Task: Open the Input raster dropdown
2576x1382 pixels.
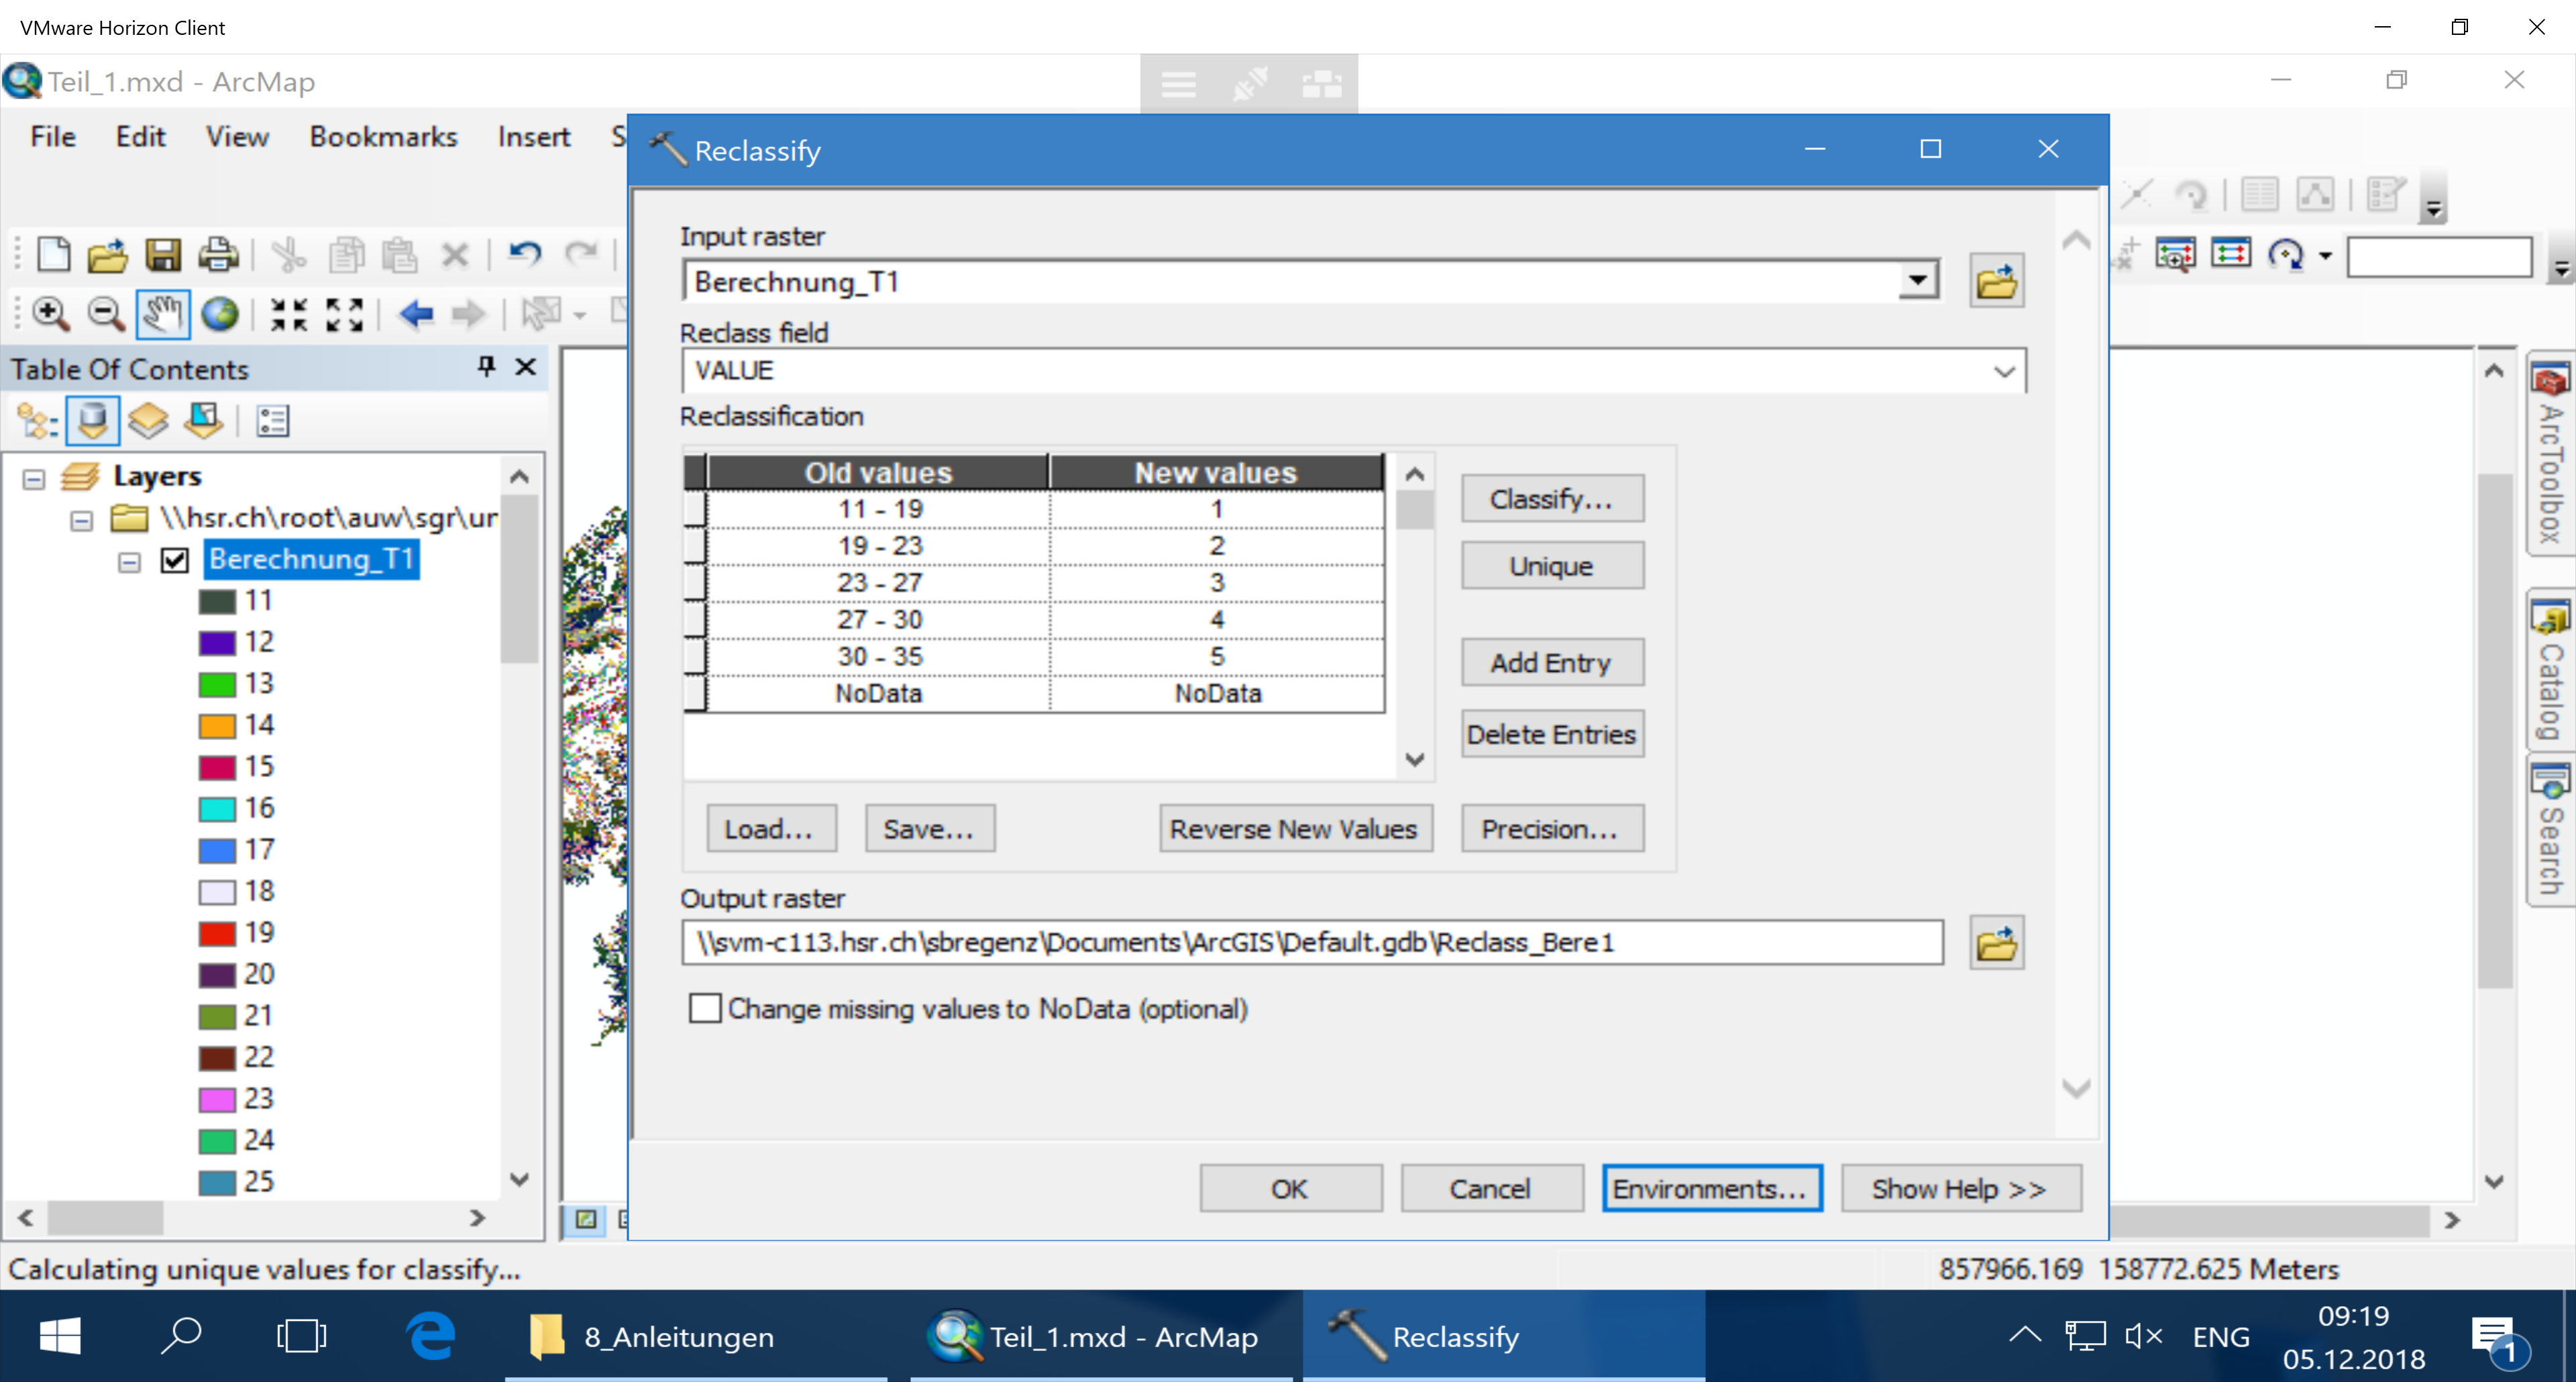Action: click(x=1917, y=281)
